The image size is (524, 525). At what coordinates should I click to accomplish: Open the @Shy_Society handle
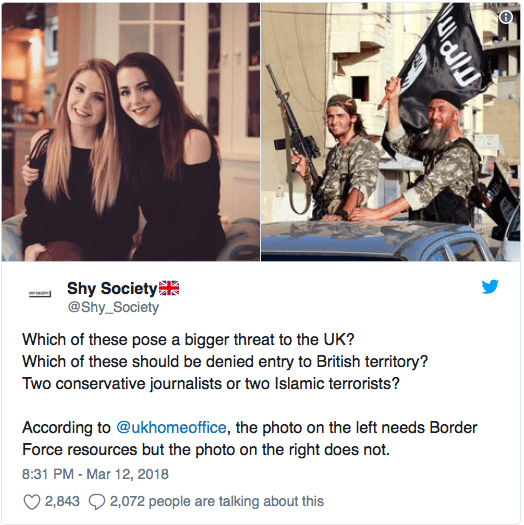click(113, 307)
